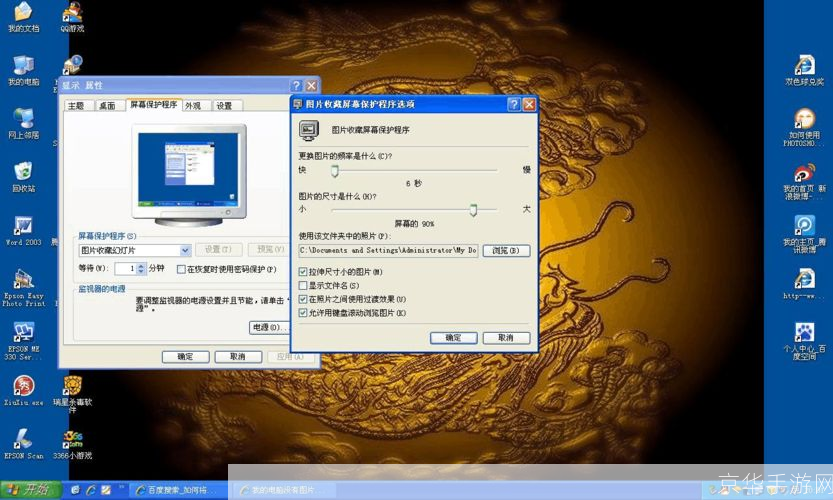The width and height of the screenshot is (833, 500).
Task: Click the picture change frequency slider thumb
Action: pyautogui.click(x=335, y=171)
